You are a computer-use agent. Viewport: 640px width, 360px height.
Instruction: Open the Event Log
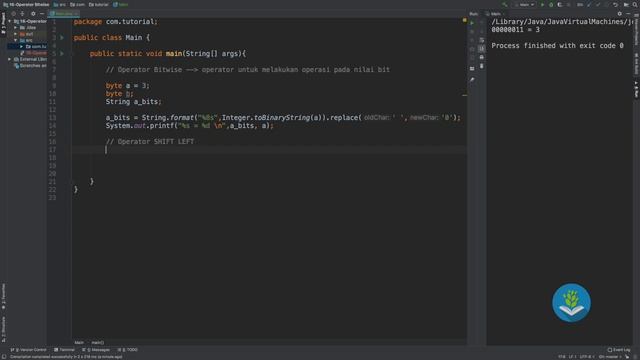pyautogui.click(x=619, y=350)
